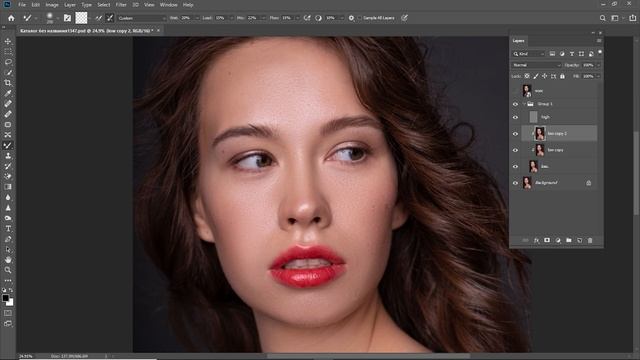Toggle clean brush after each stroke
Viewport: 640px width, 360px height.
pyautogui.click(x=110, y=18)
